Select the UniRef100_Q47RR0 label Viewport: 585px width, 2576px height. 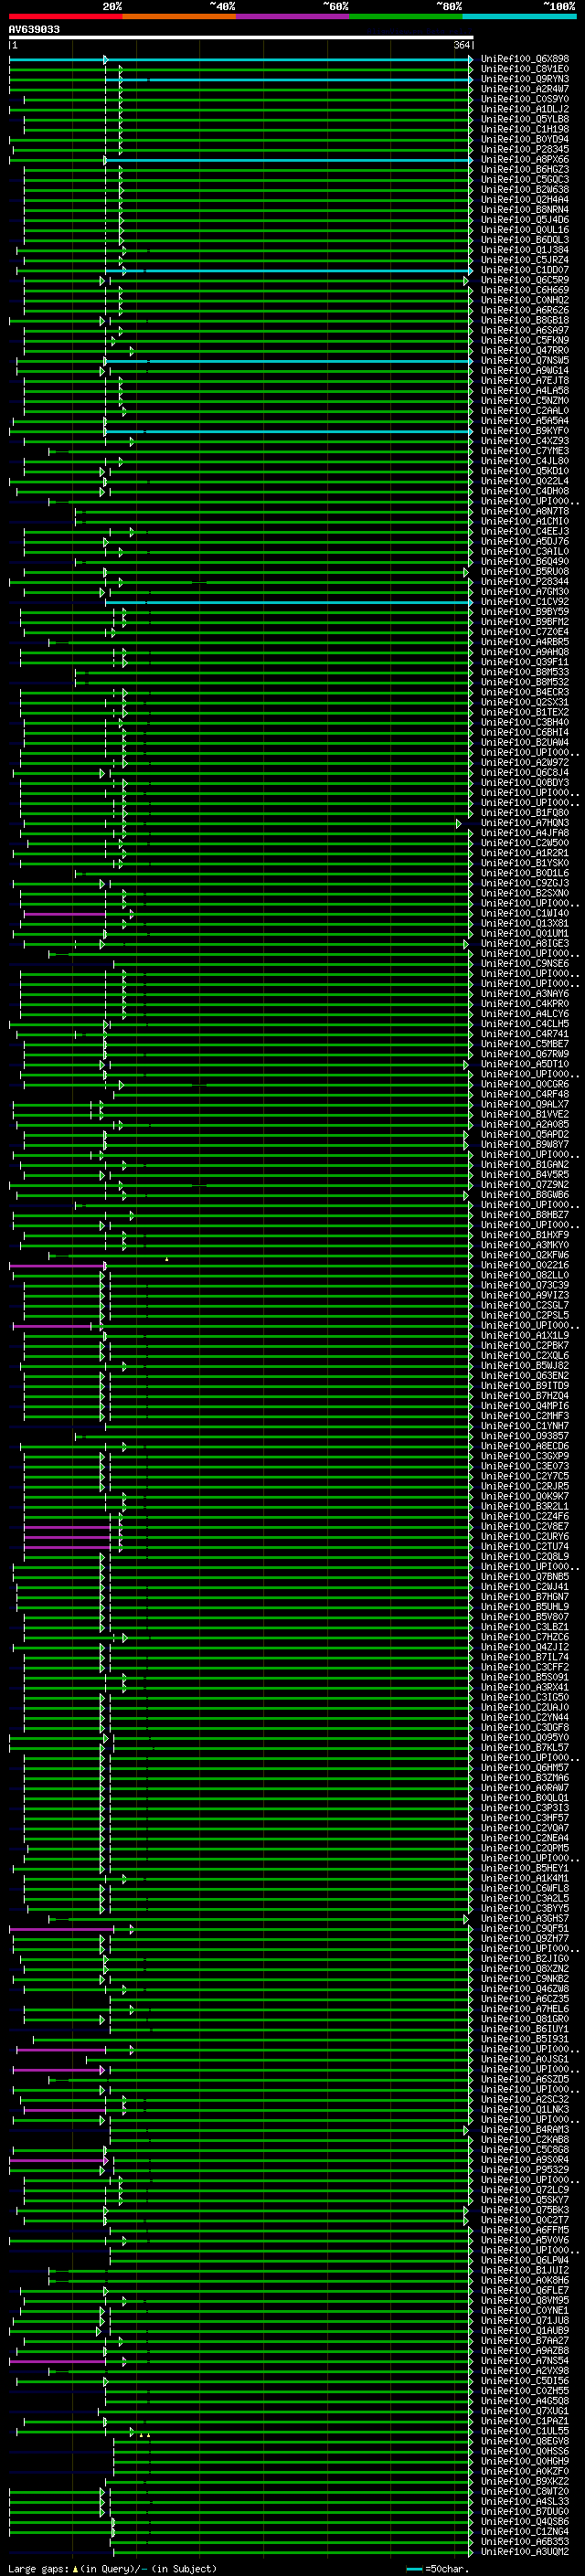click(x=525, y=351)
